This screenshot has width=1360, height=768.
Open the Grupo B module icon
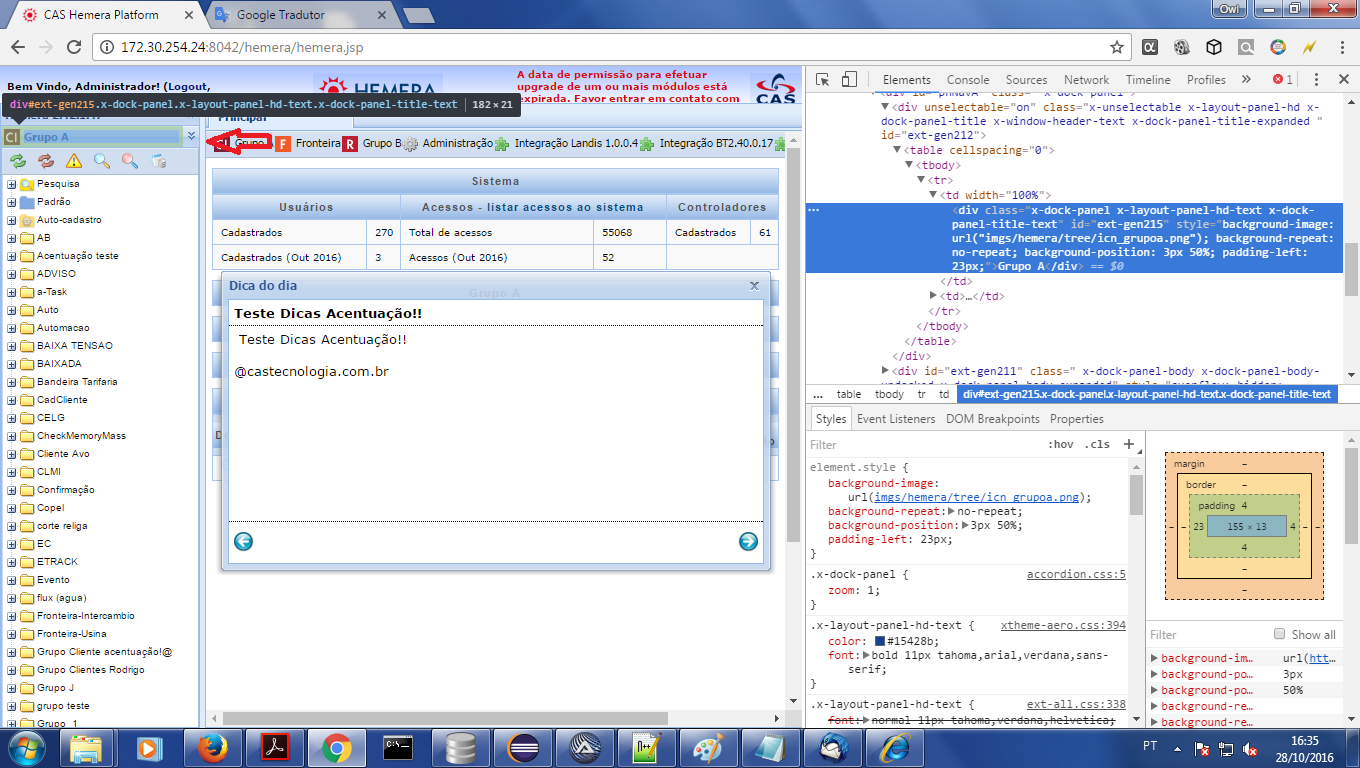(350, 144)
